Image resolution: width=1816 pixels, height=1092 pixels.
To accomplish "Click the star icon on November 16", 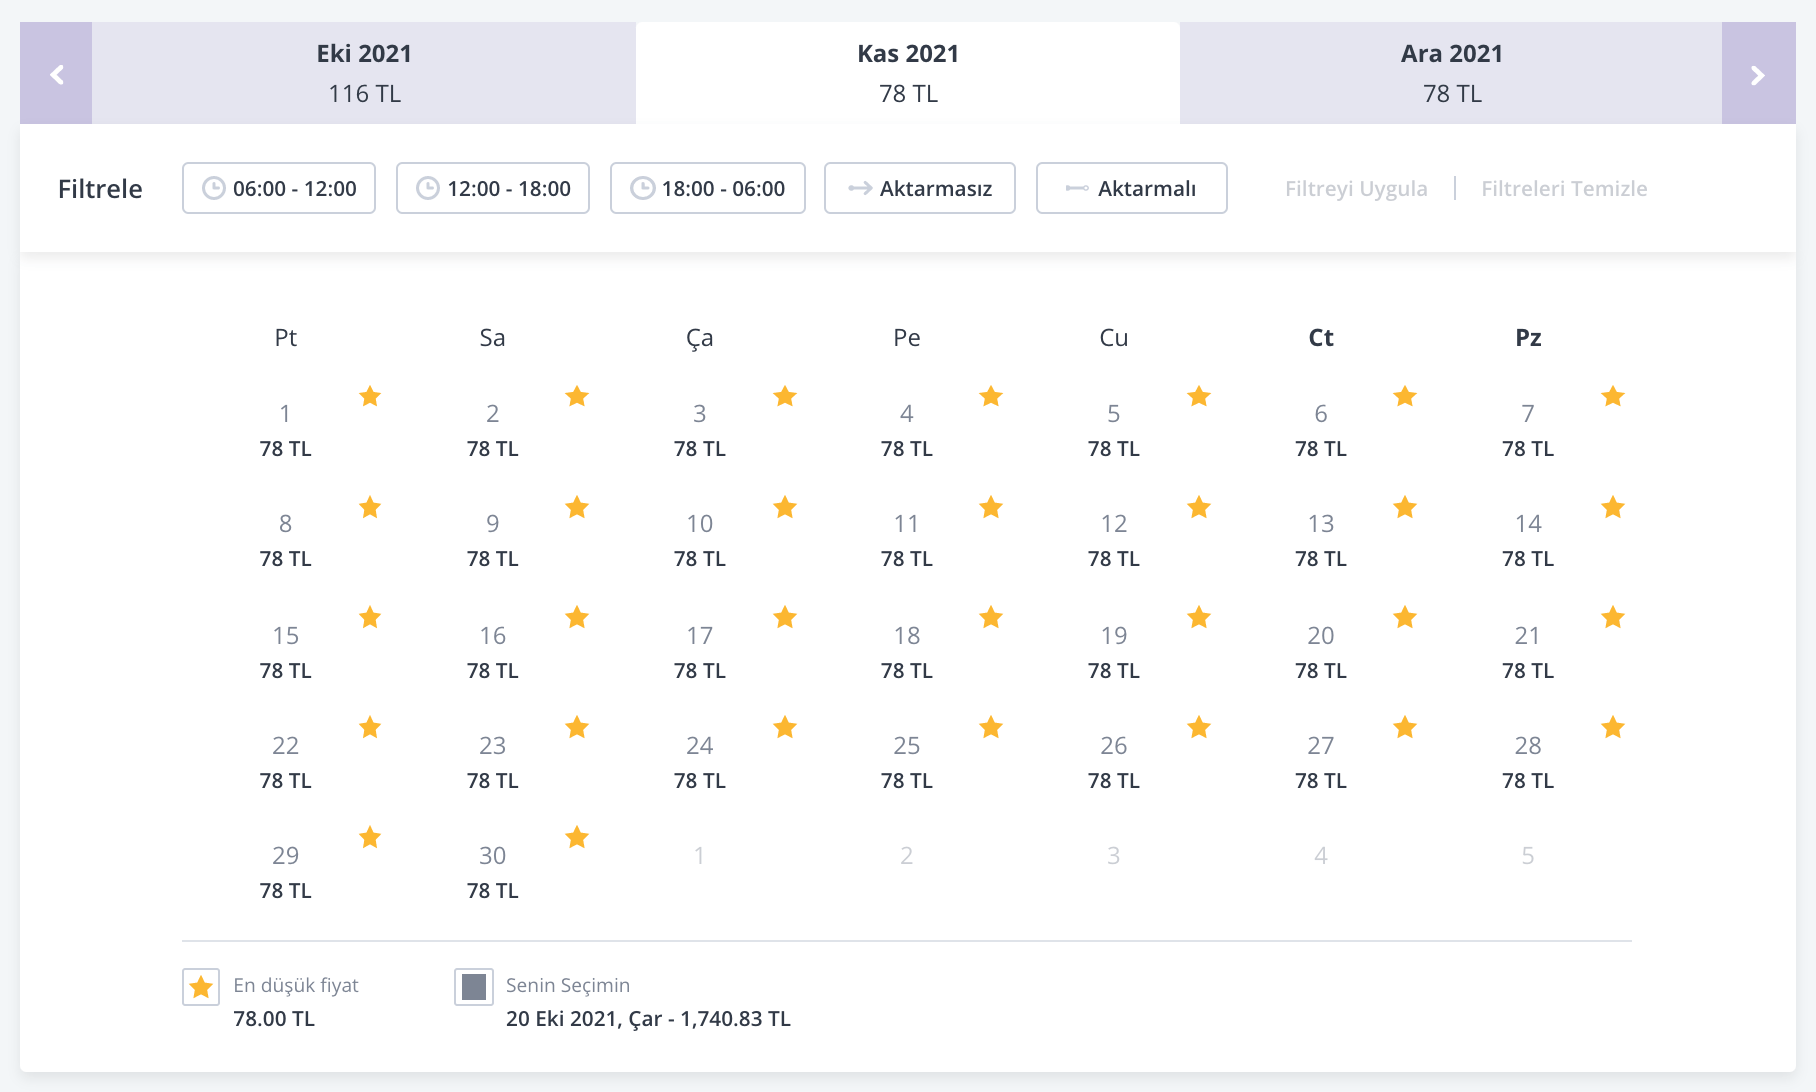I will (x=577, y=617).
